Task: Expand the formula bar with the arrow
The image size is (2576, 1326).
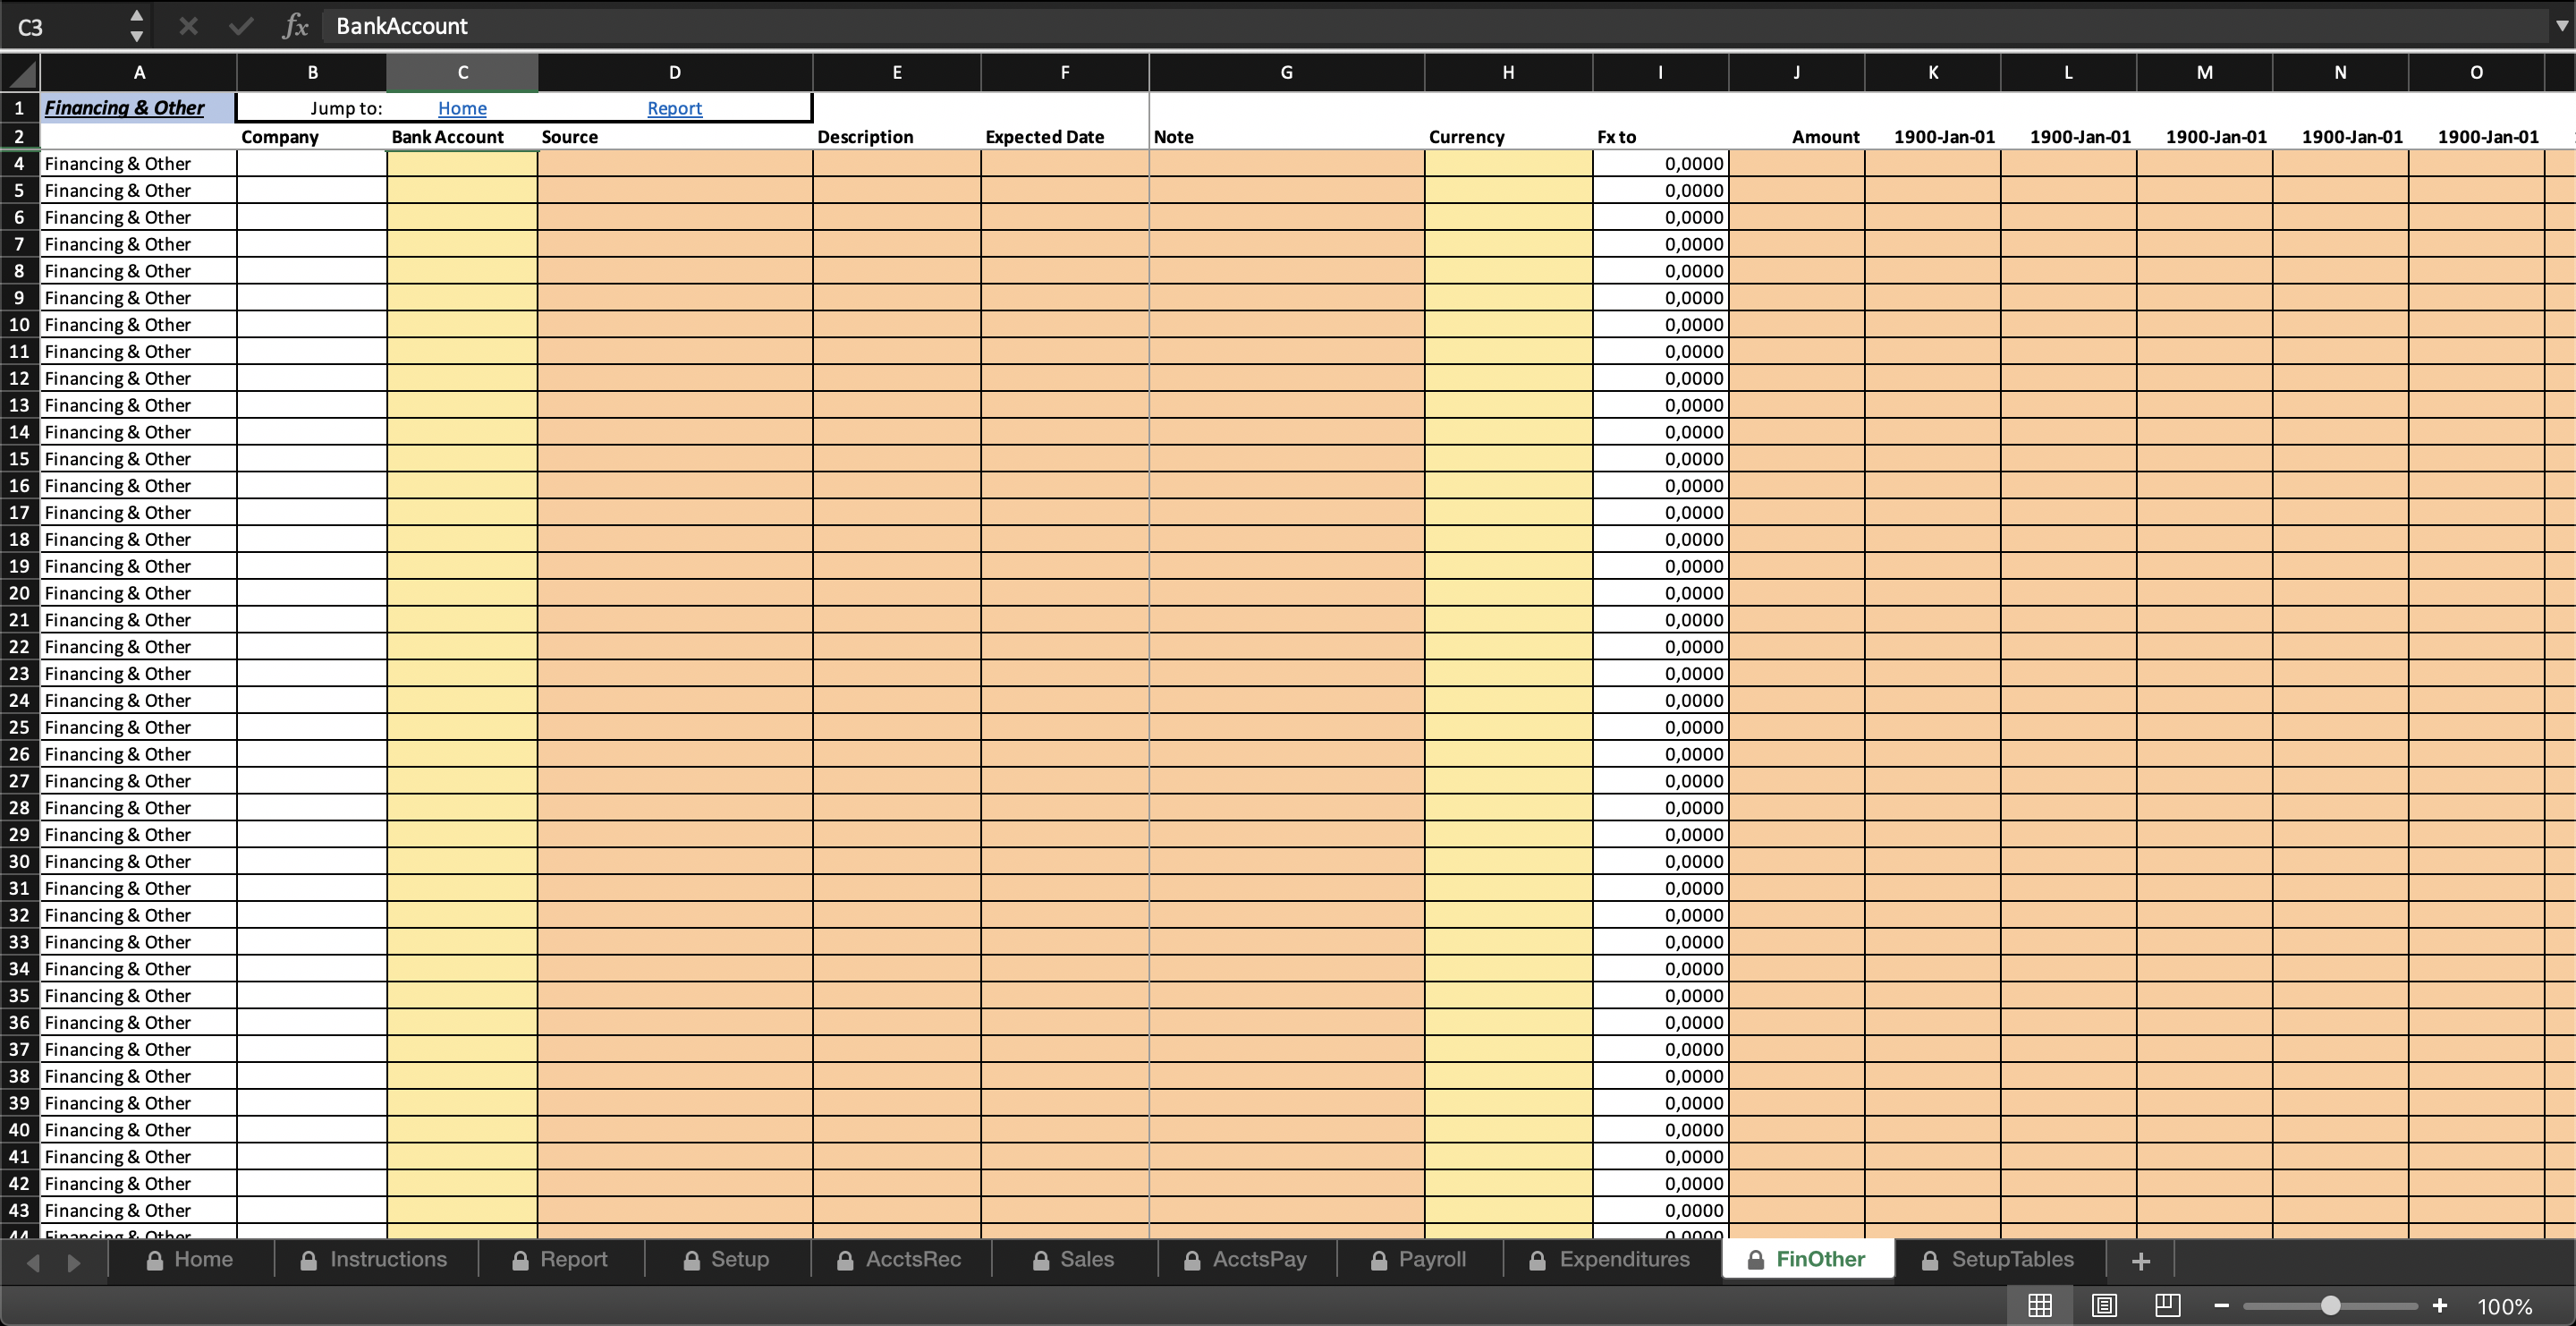Action: pos(2561,26)
